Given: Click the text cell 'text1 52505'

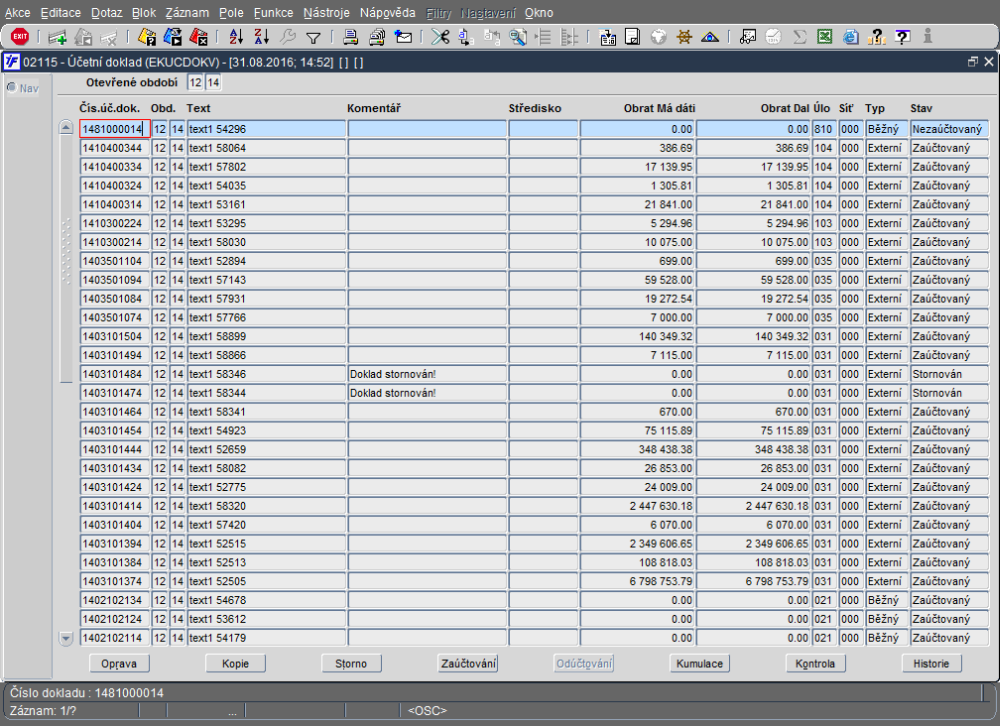Looking at the screenshot, I should point(266,581).
